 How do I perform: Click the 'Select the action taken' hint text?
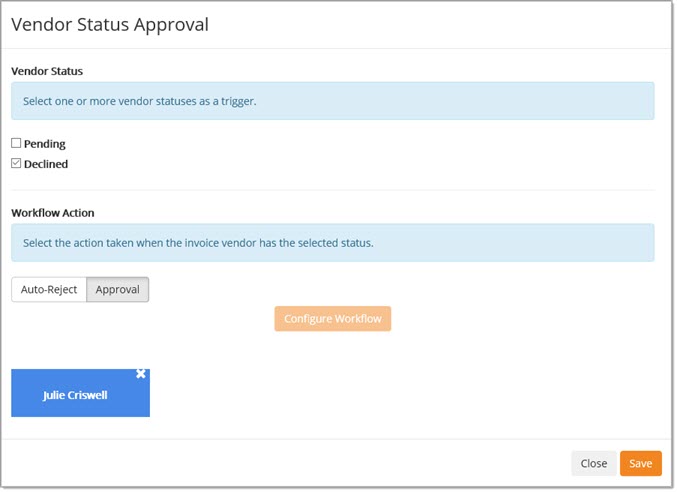(x=198, y=243)
